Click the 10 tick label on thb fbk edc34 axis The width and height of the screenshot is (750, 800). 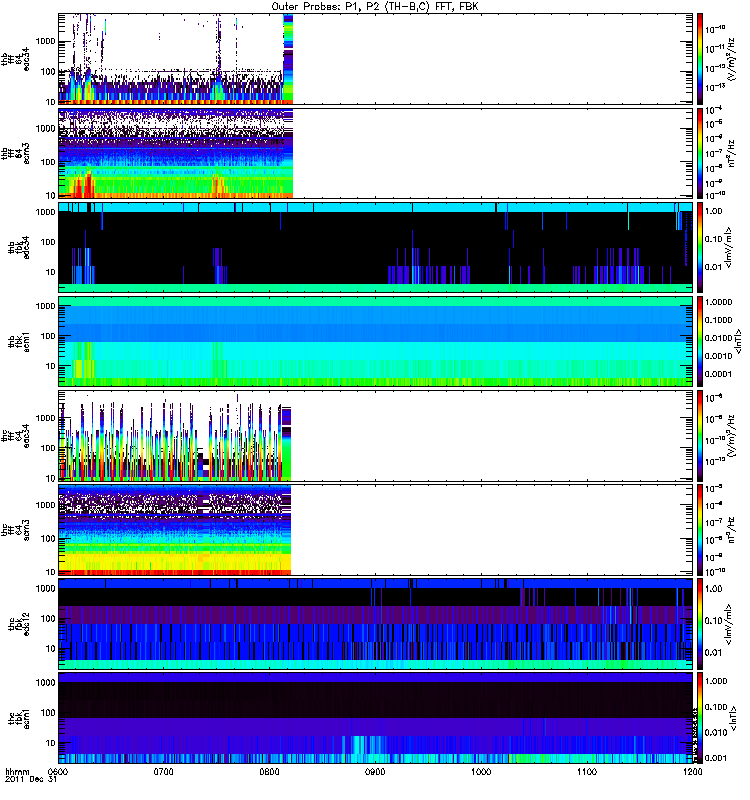(51, 272)
